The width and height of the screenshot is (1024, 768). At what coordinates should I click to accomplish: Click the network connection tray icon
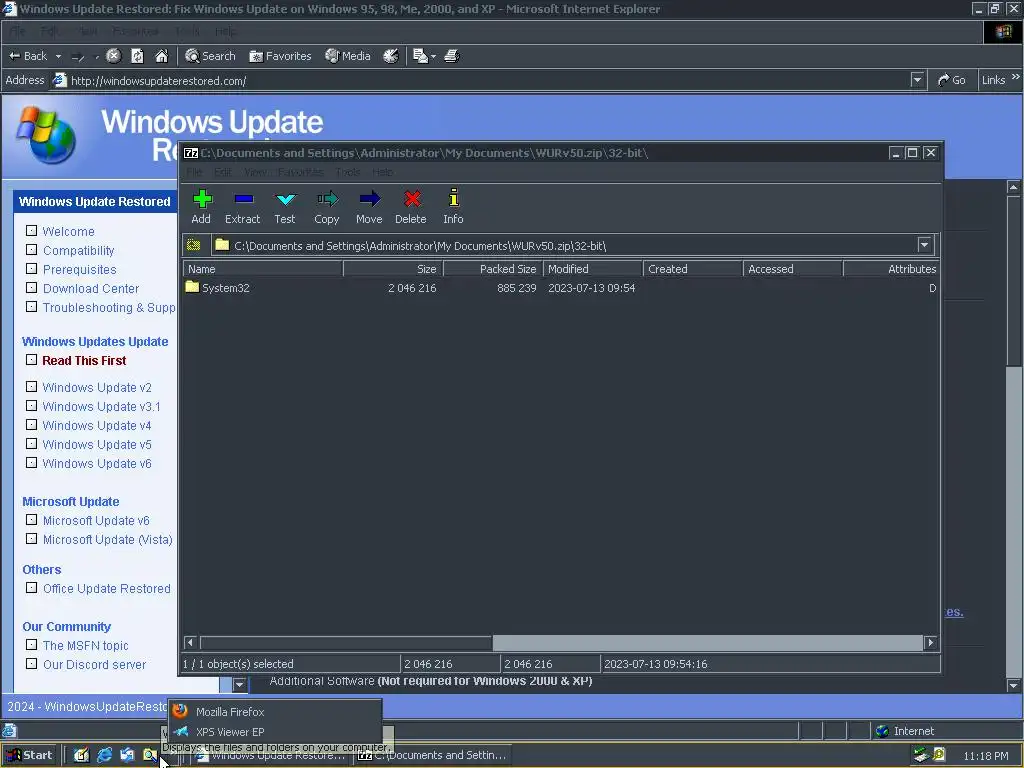921,755
